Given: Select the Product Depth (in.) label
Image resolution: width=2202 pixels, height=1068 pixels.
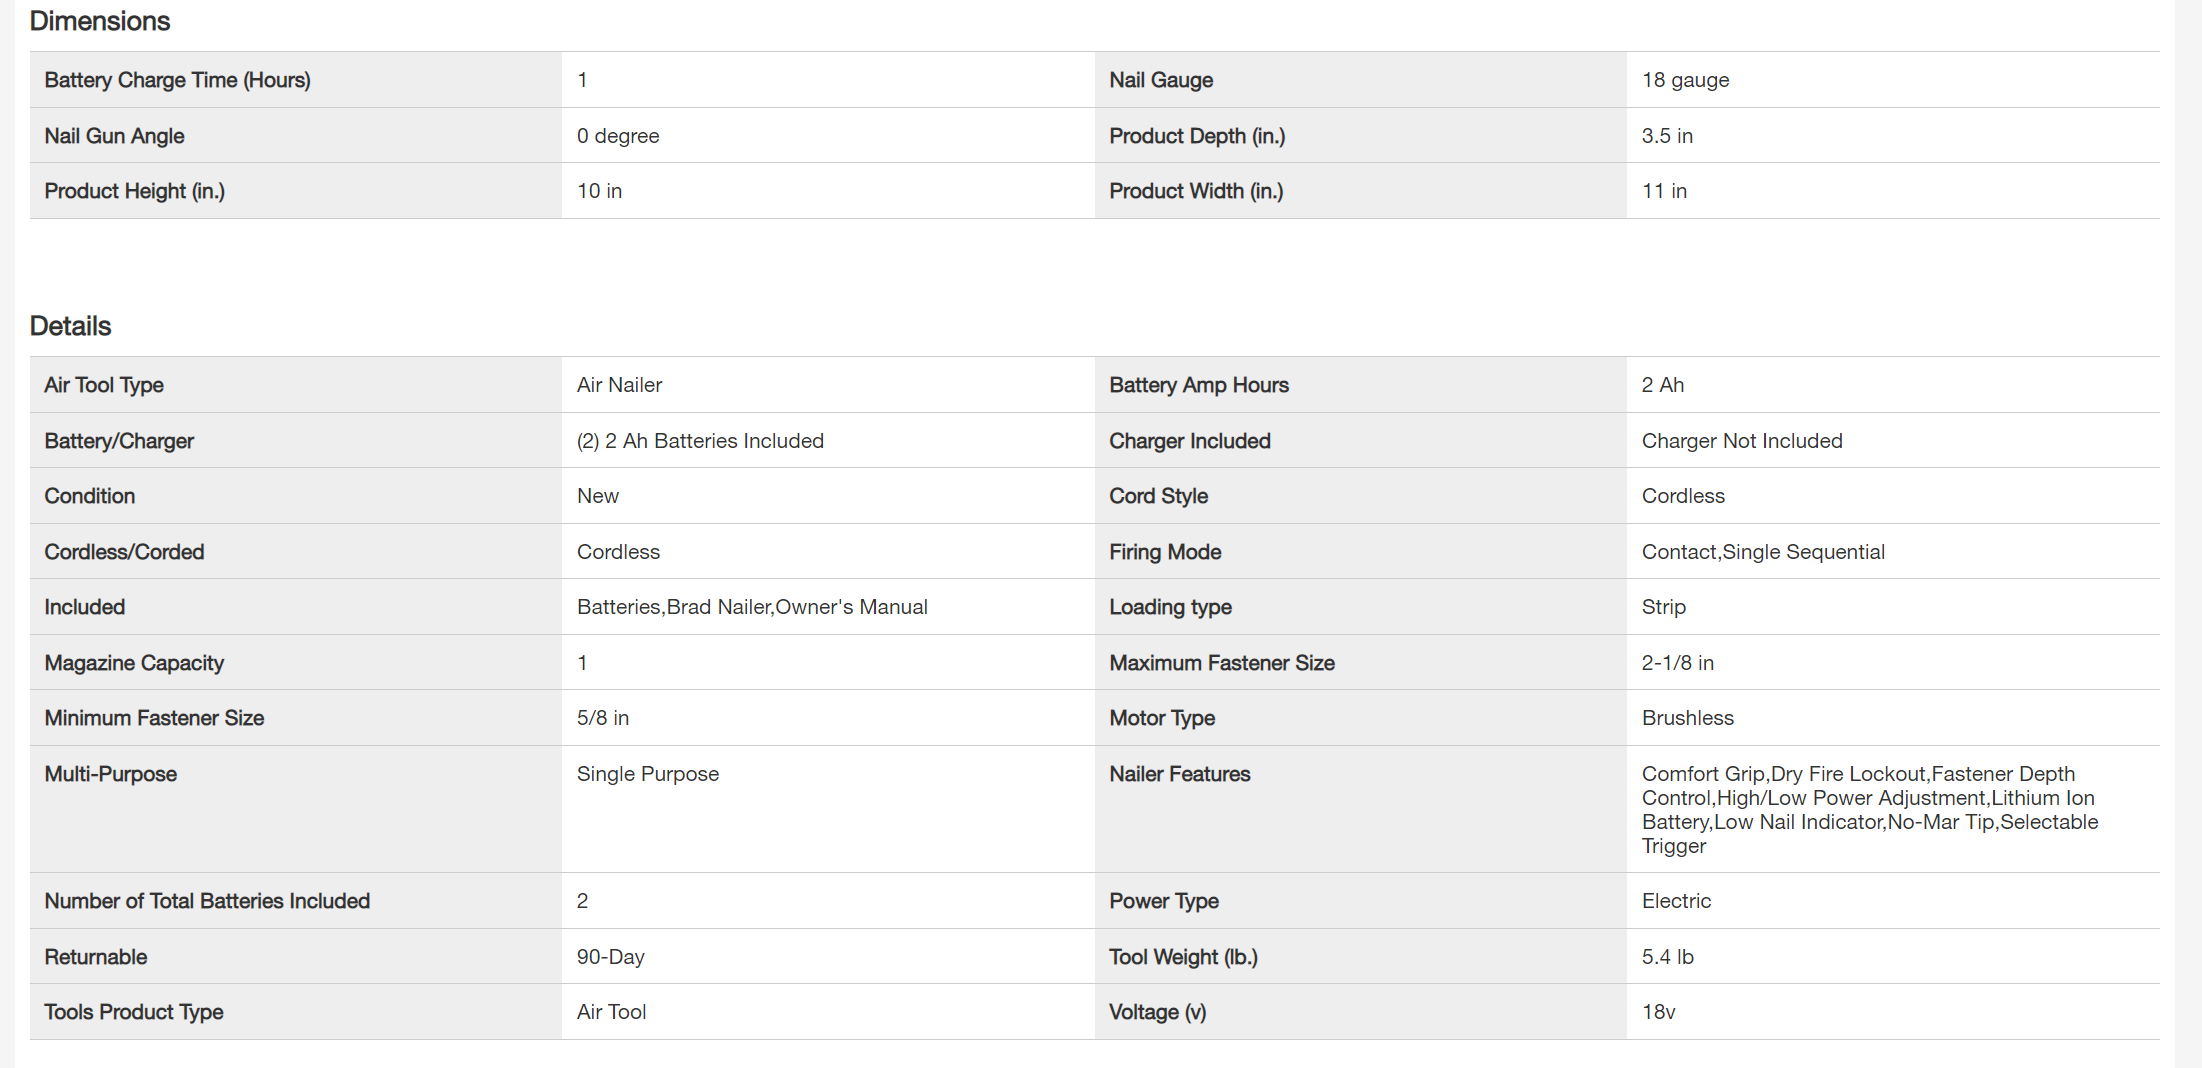Looking at the screenshot, I should coord(1196,136).
